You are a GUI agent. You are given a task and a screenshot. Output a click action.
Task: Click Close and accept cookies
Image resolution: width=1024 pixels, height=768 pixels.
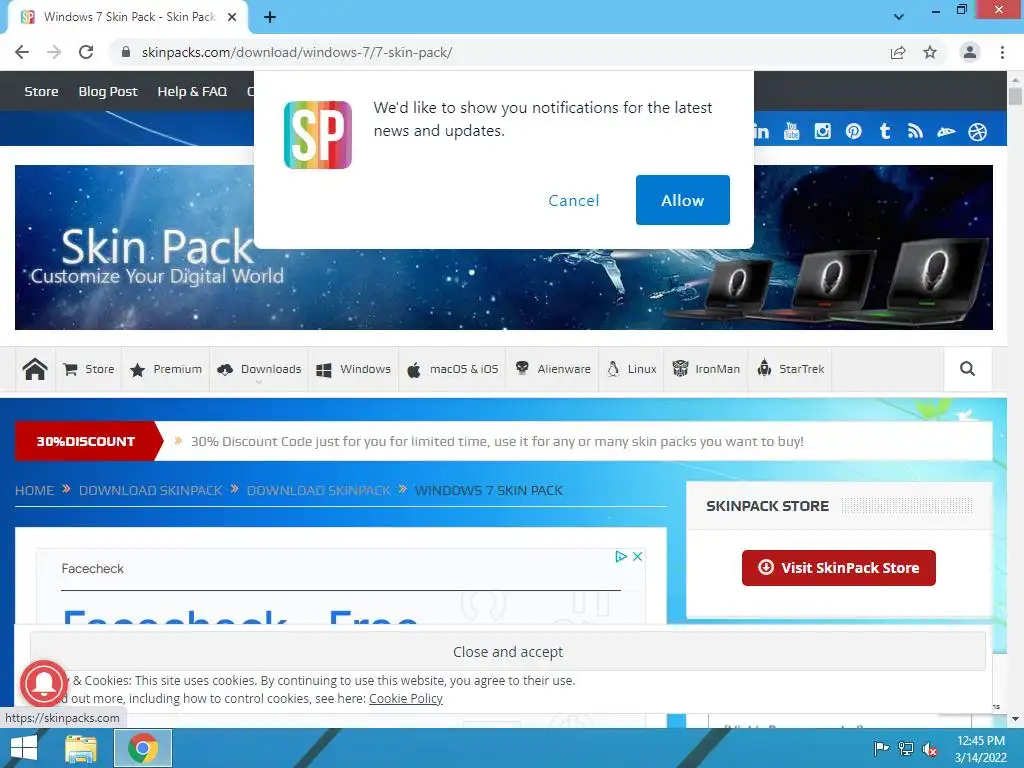tap(507, 652)
